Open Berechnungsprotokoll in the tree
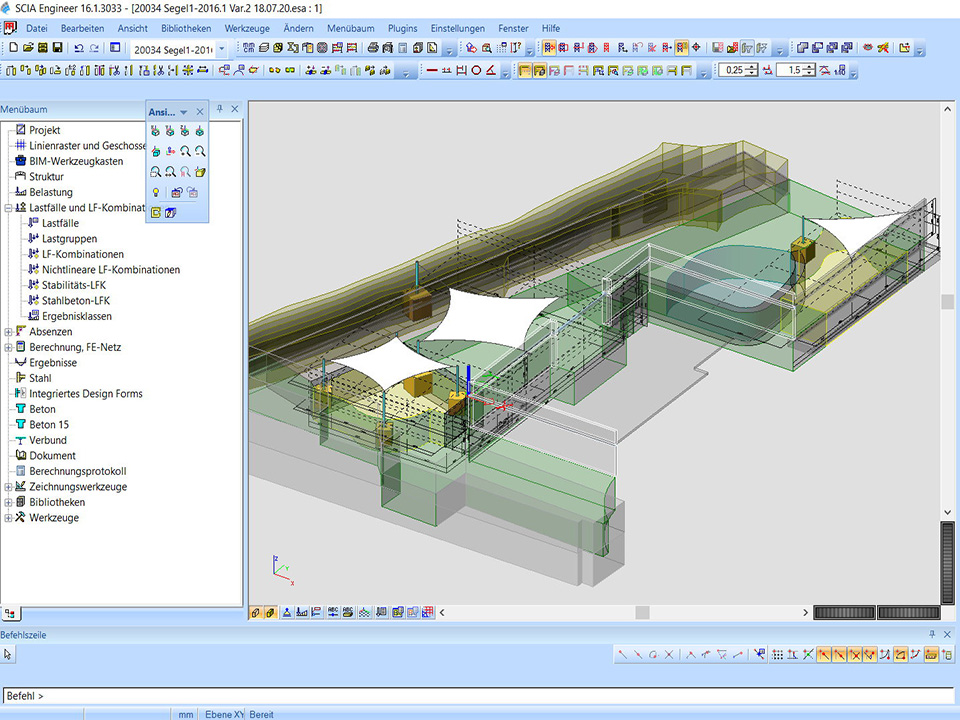Image resolution: width=960 pixels, height=720 pixels. point(77,471)
